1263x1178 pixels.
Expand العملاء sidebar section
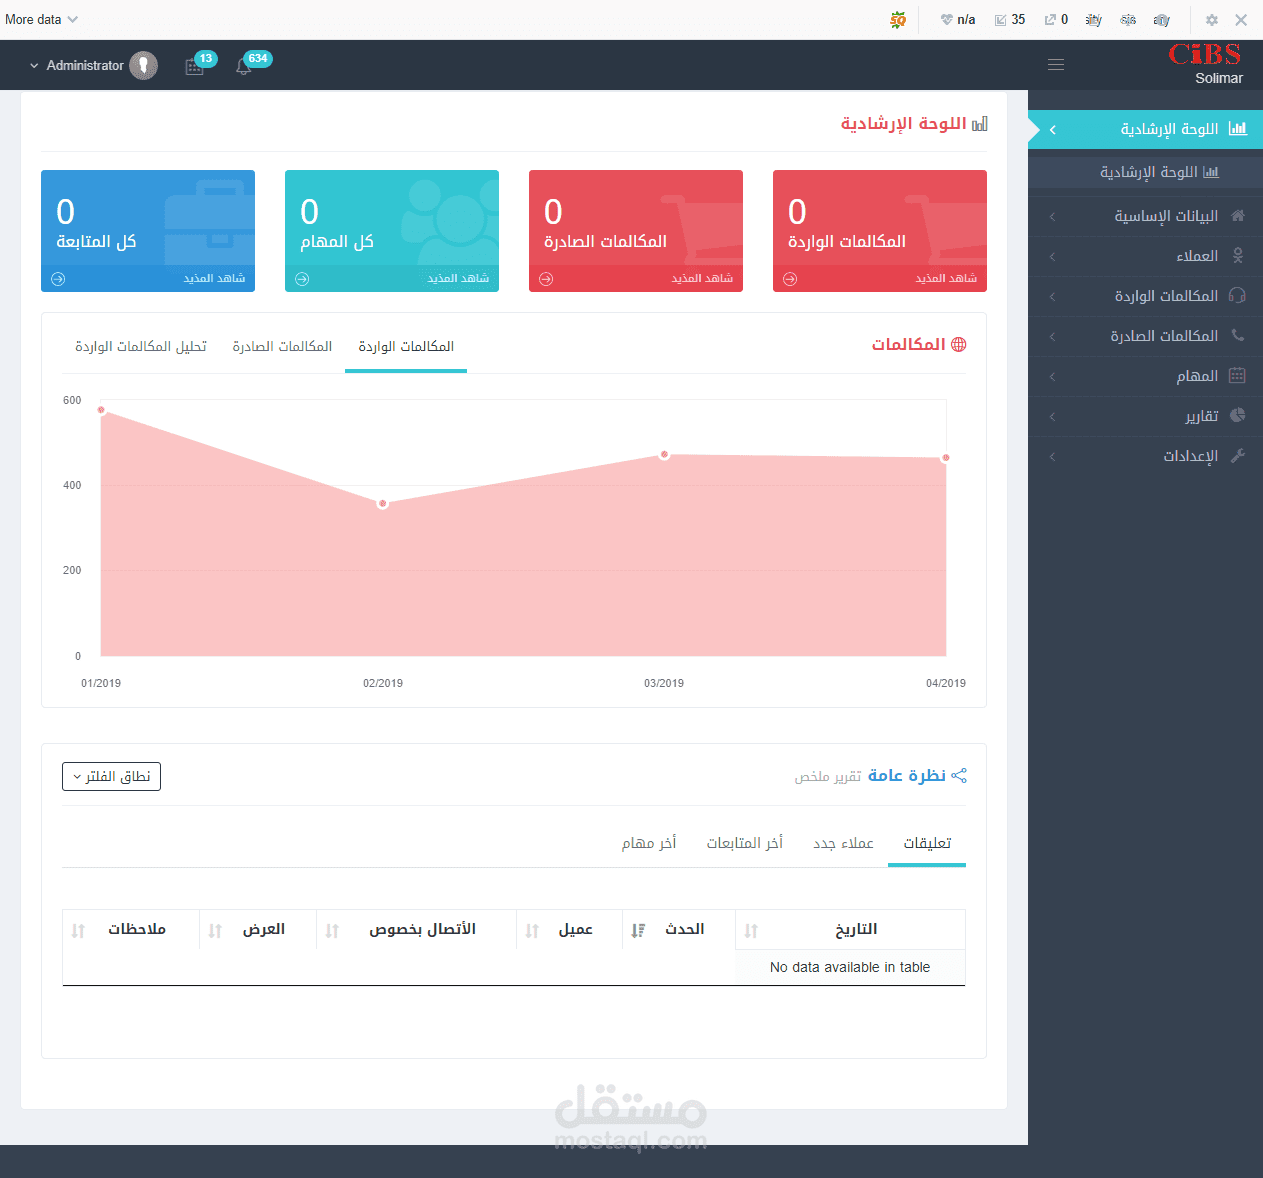pos(1052,256)
